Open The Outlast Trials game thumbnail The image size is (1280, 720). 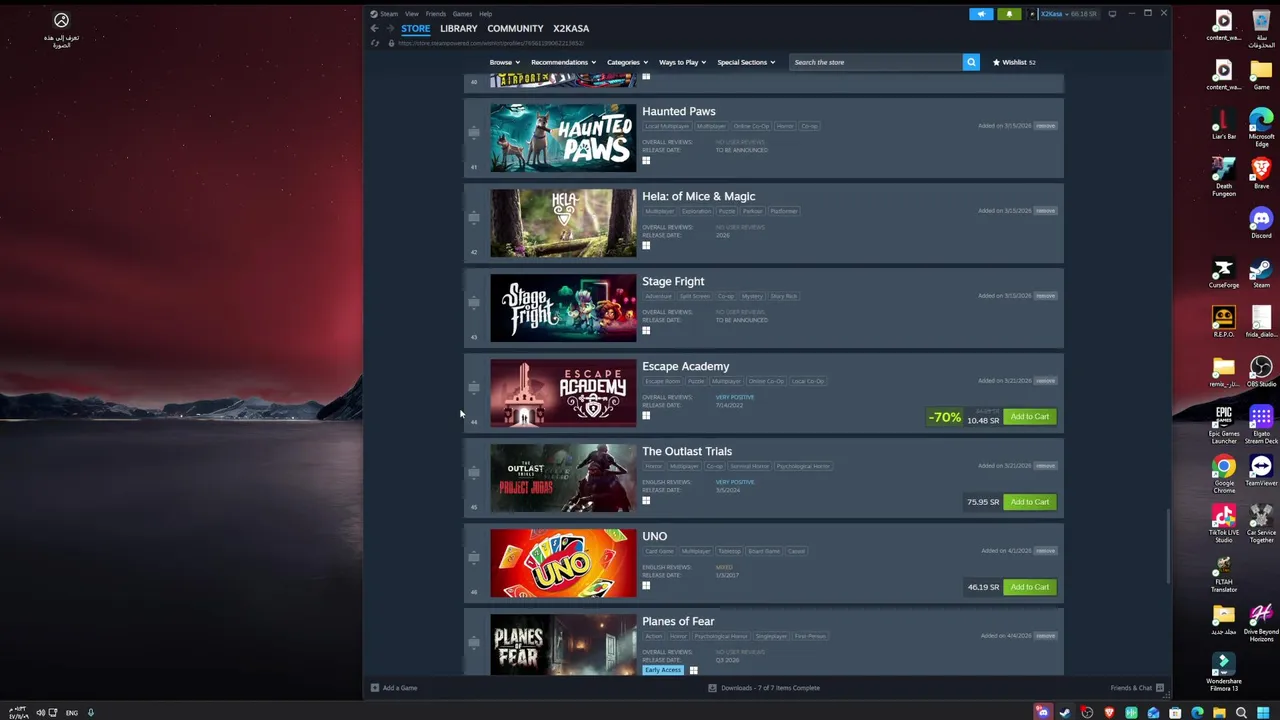coord(563,478)
